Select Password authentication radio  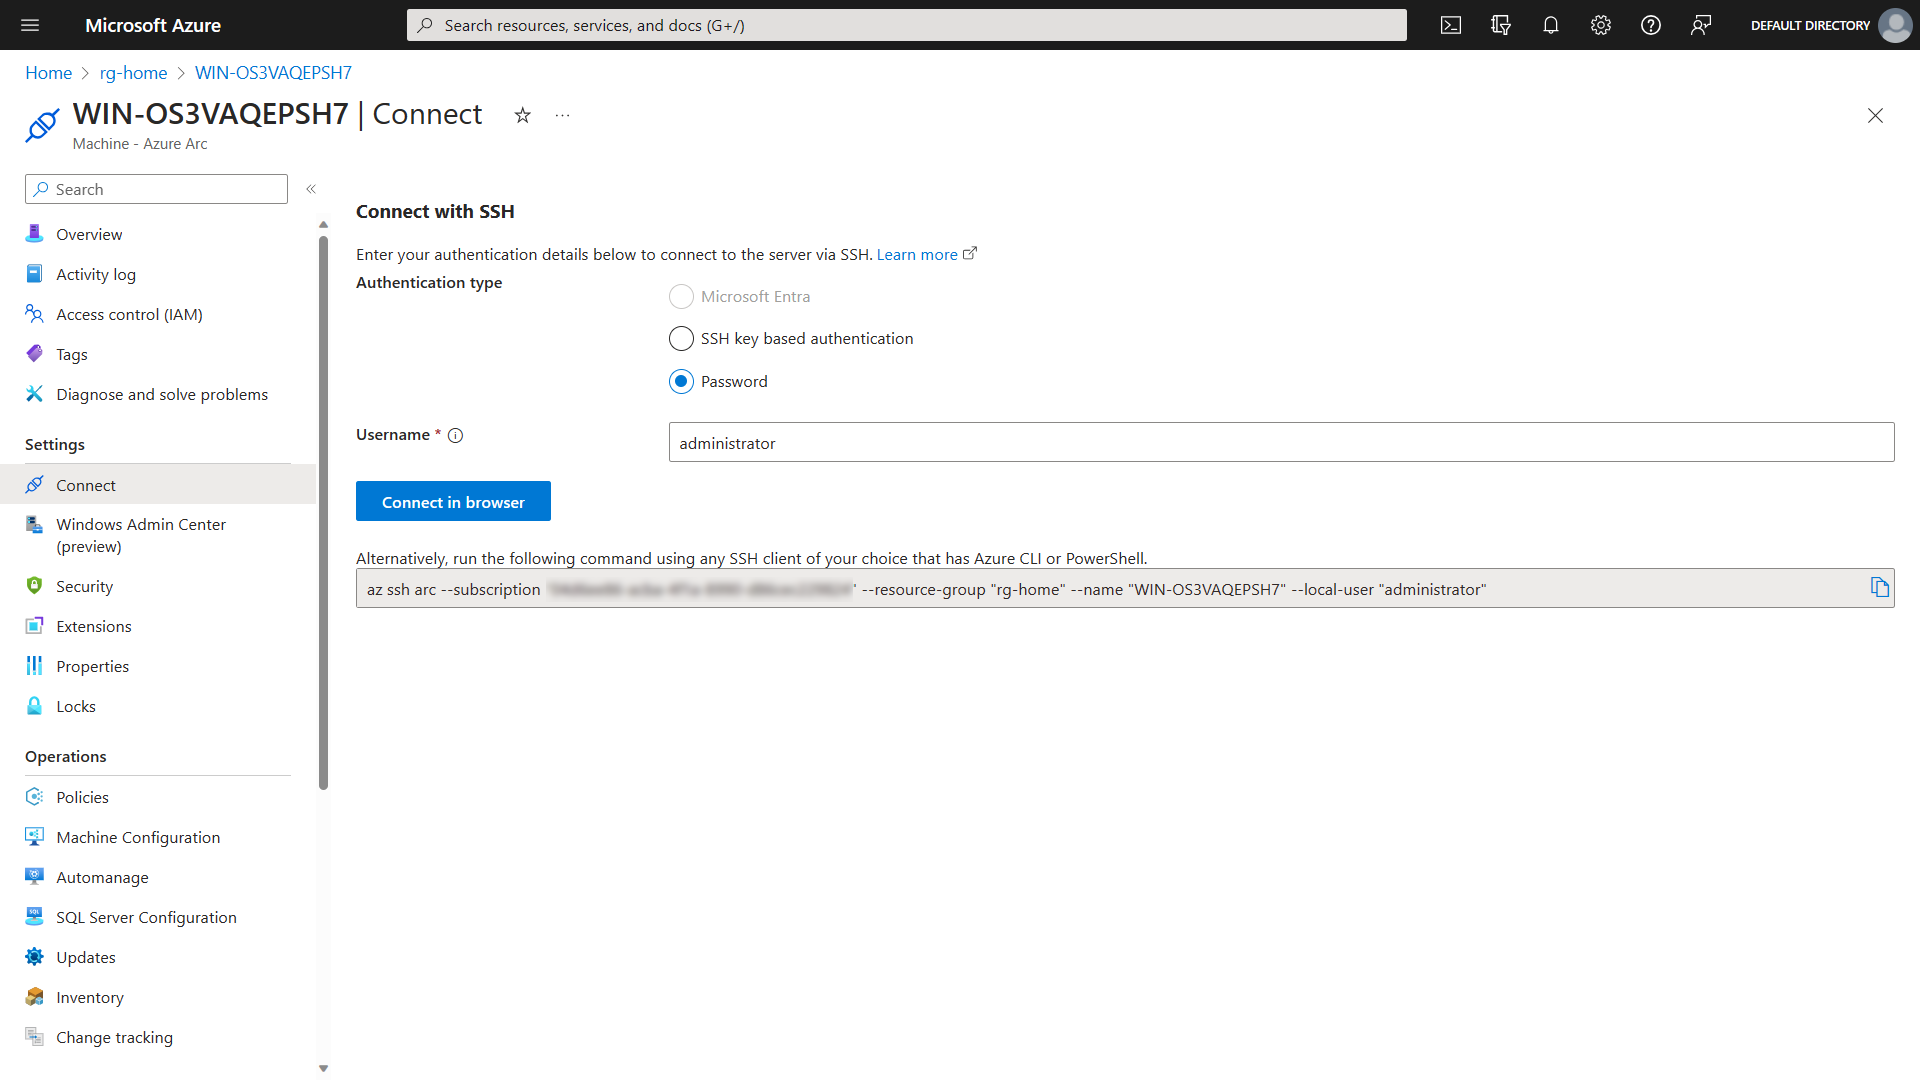(681, 381)
